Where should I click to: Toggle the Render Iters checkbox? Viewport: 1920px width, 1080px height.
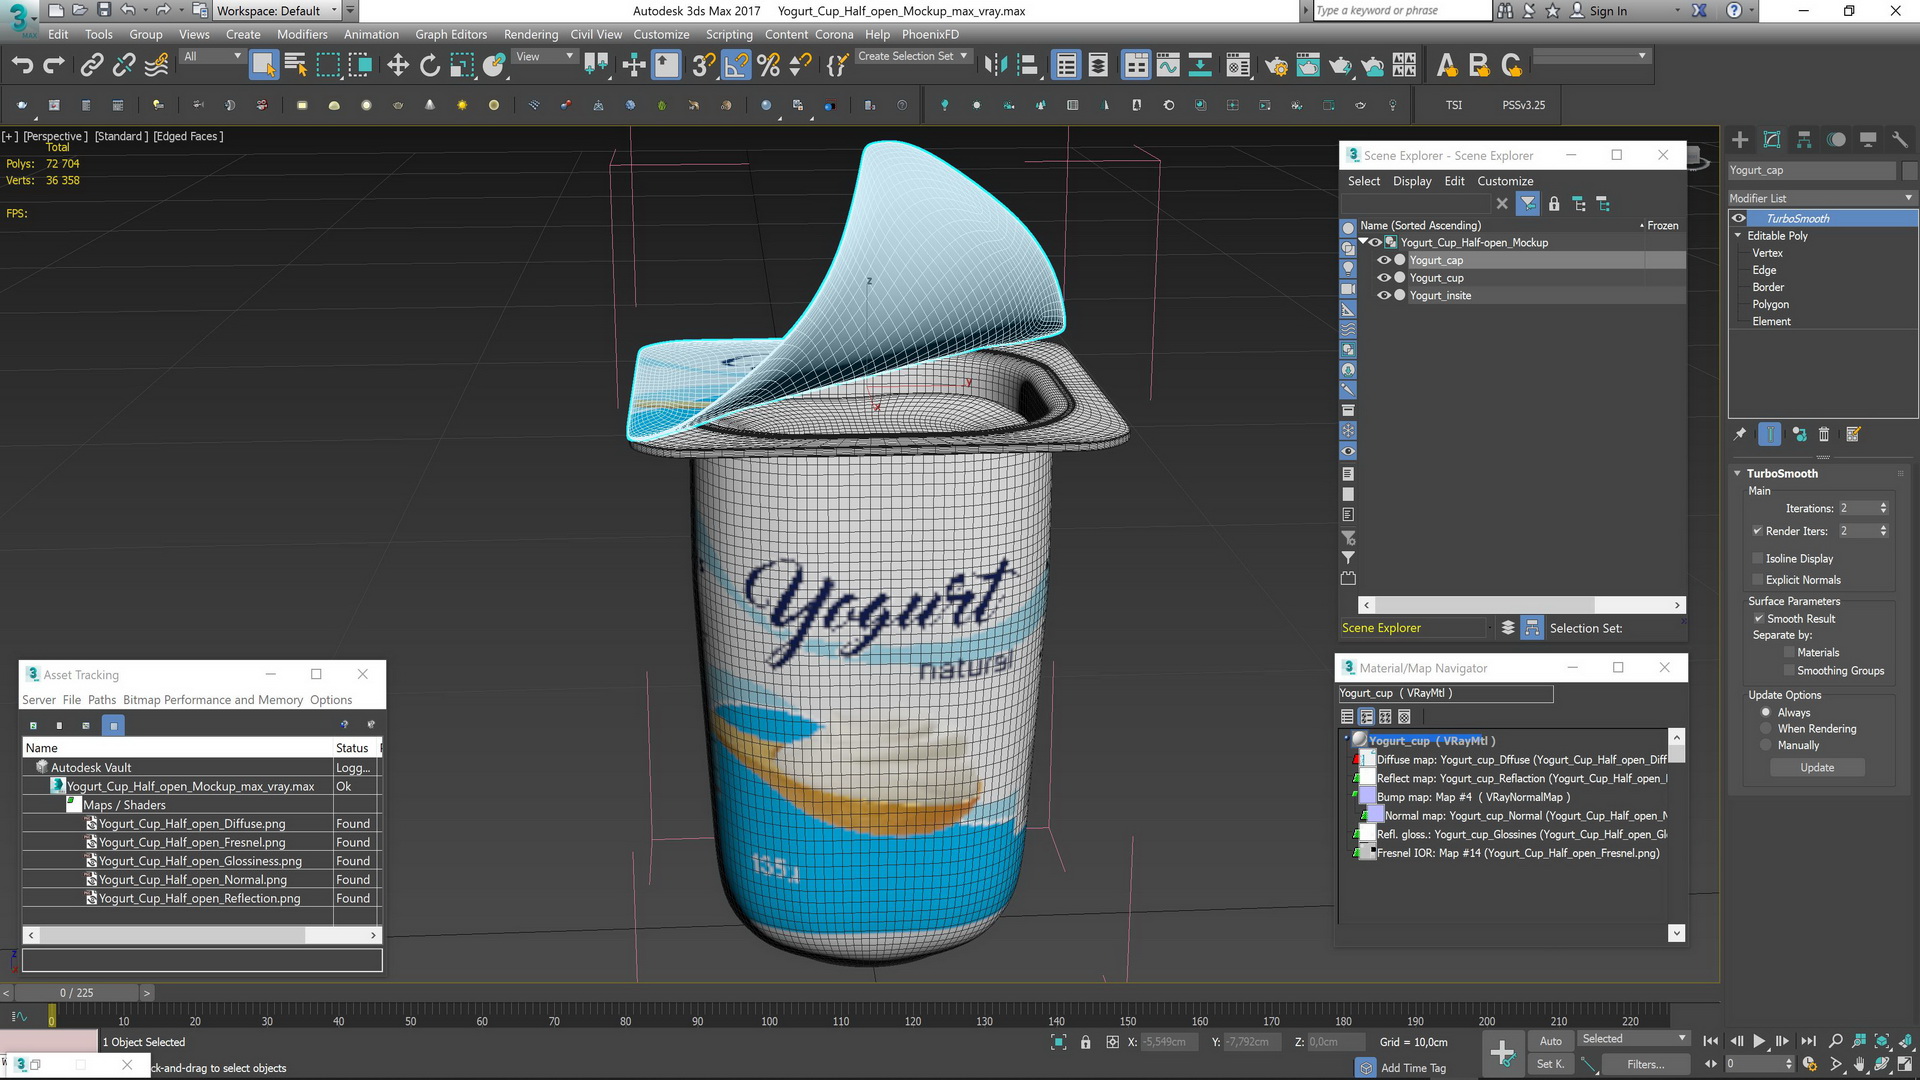[1757, 531]
